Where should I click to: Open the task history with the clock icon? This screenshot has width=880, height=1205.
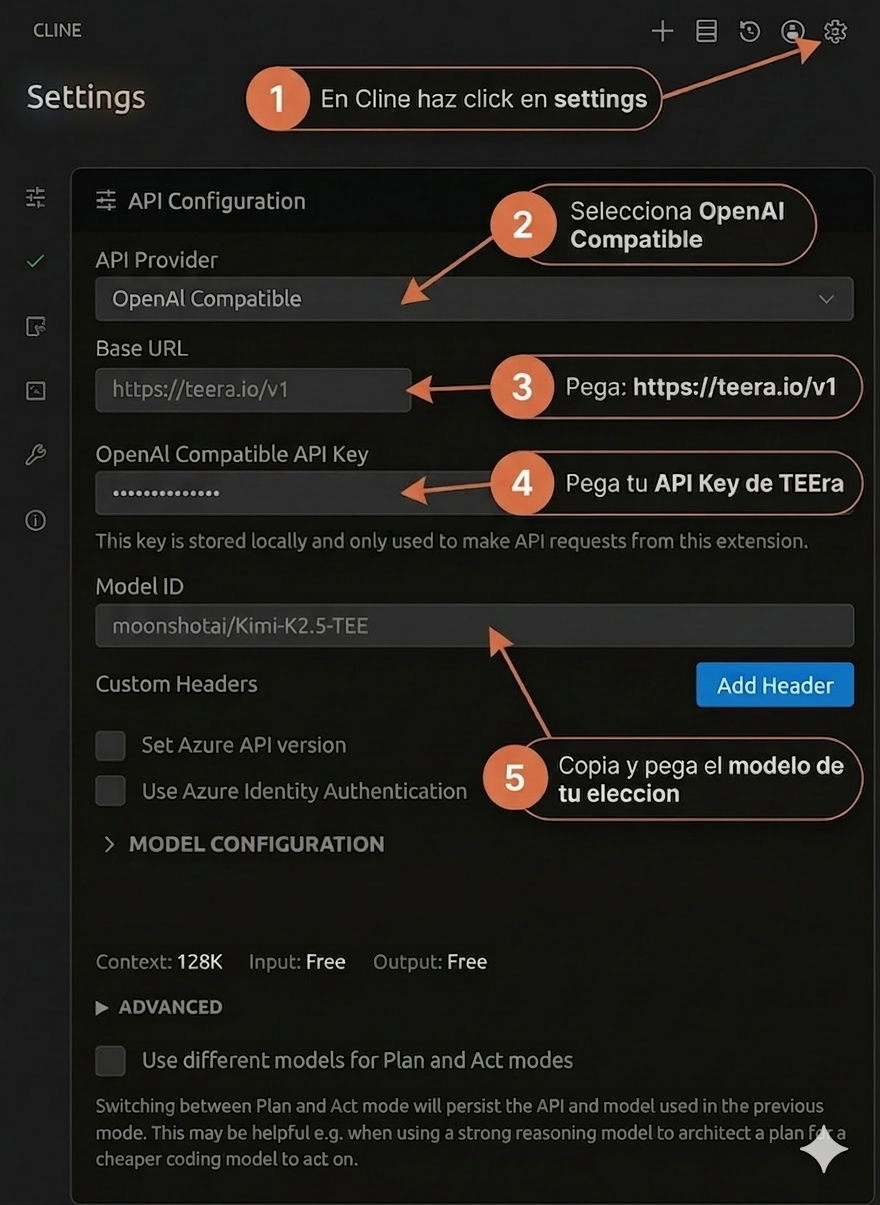749,31
